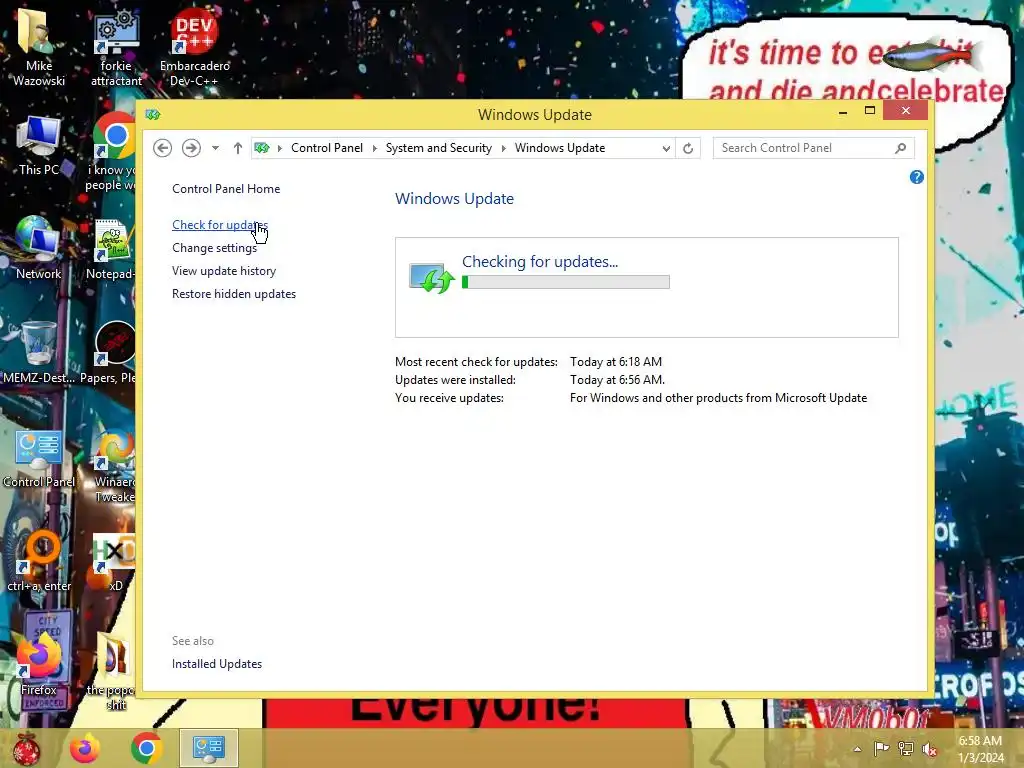Select This PC desktop icon
This screenshot has height=768, width=1024.
pyautogui.click(x=39, y=146)
